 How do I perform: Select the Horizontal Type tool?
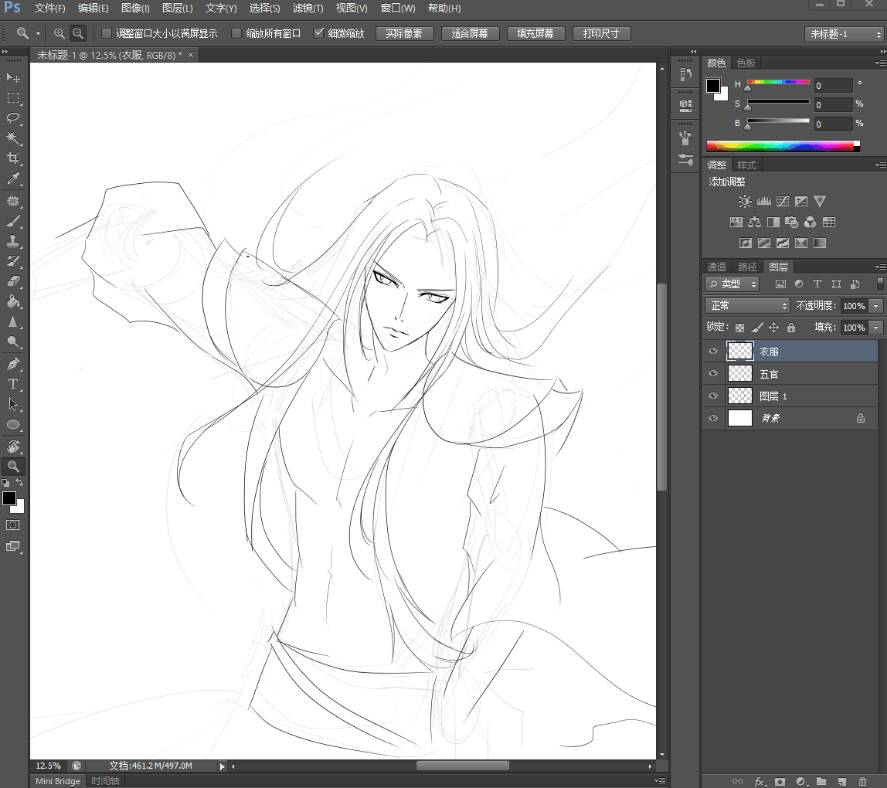[13, 384]
